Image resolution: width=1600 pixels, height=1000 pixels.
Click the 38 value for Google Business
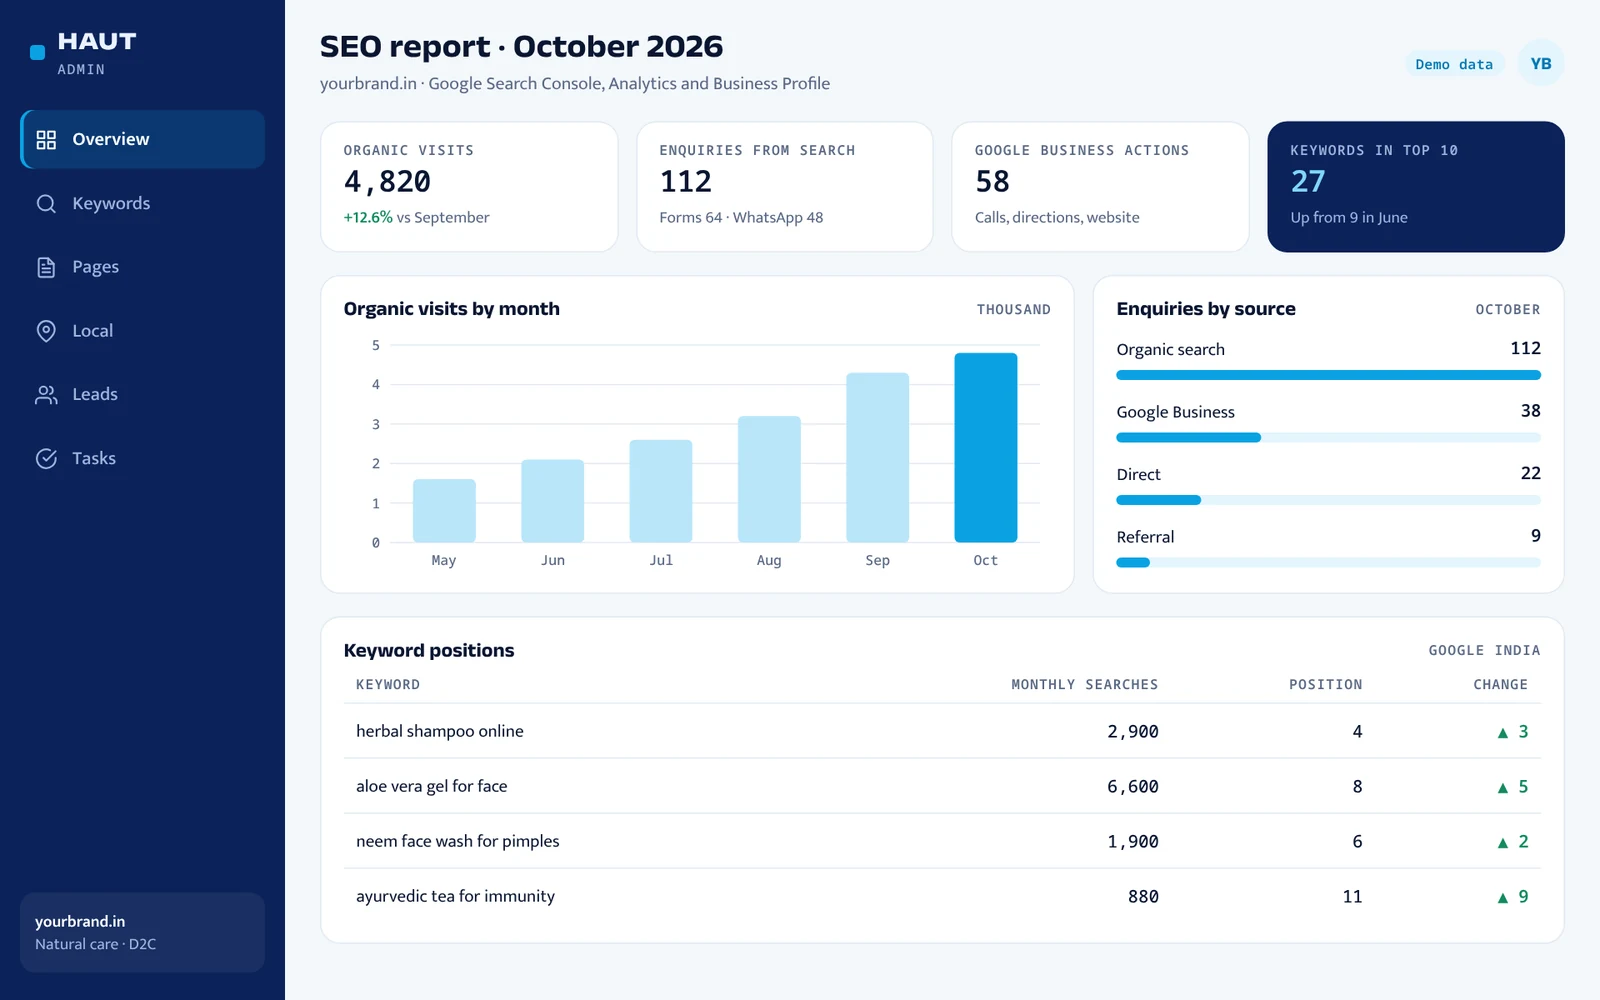[x=1530, y=411]
